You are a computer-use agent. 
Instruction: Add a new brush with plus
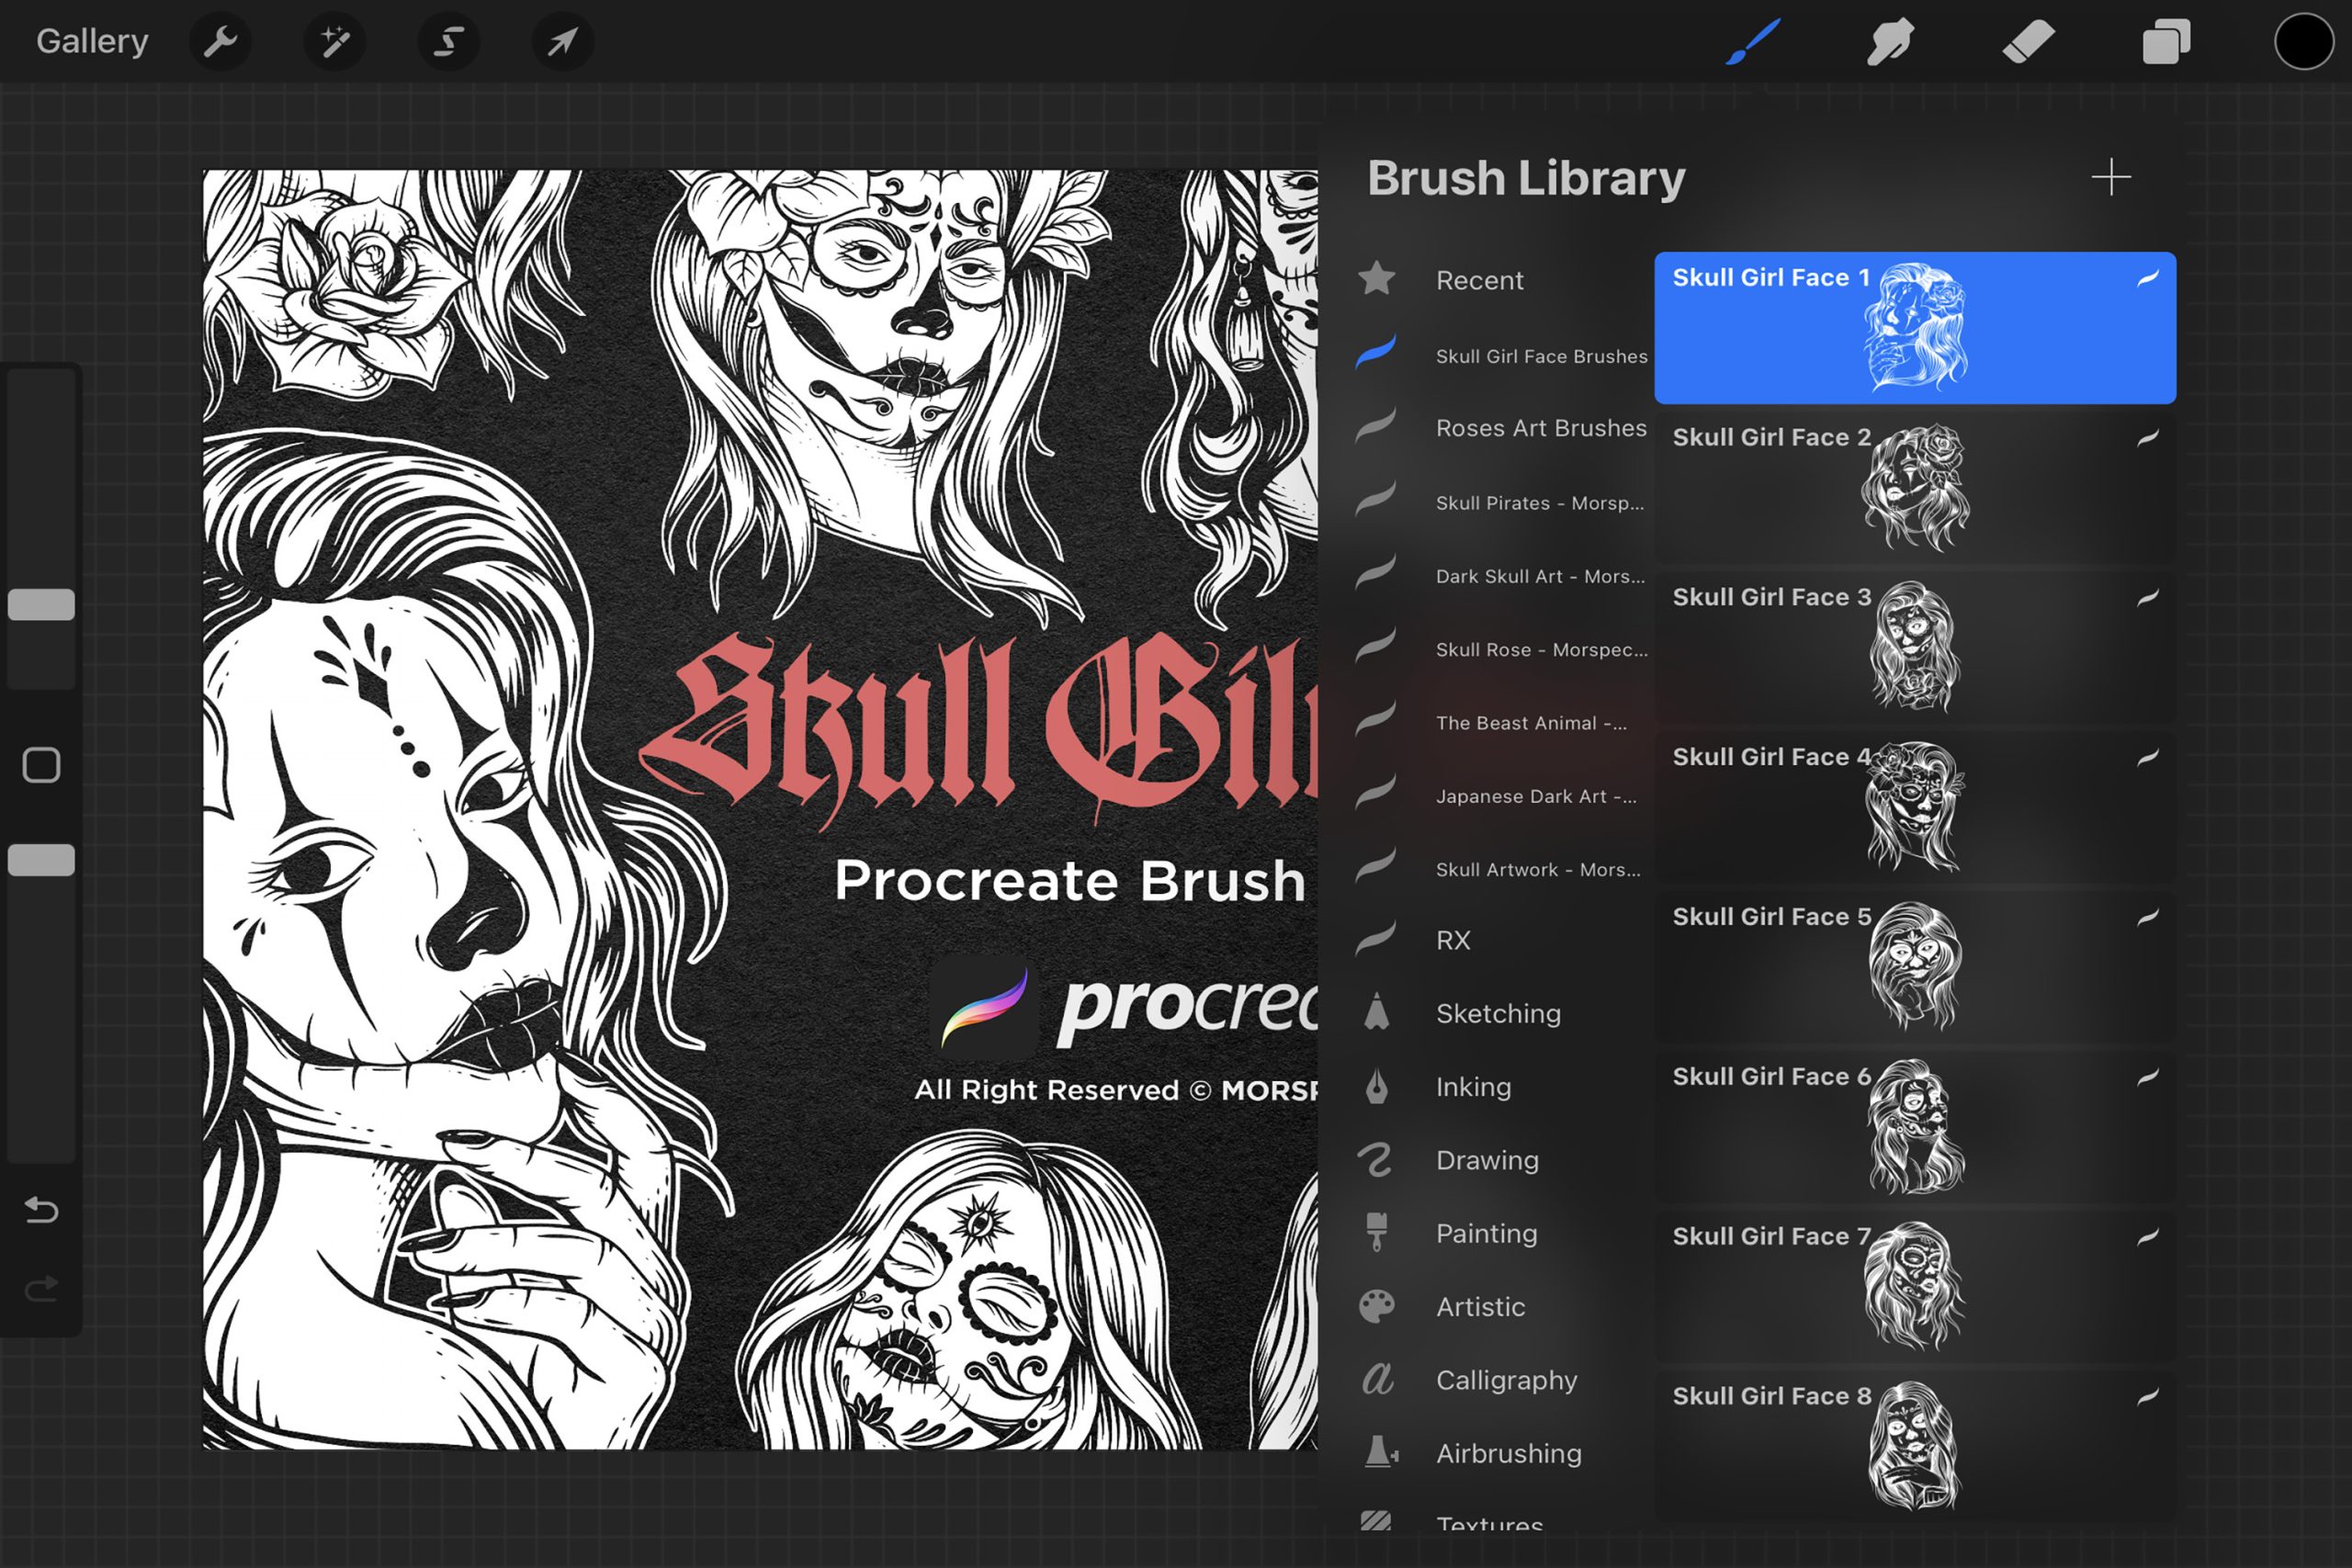click(x=2110, y=177)
